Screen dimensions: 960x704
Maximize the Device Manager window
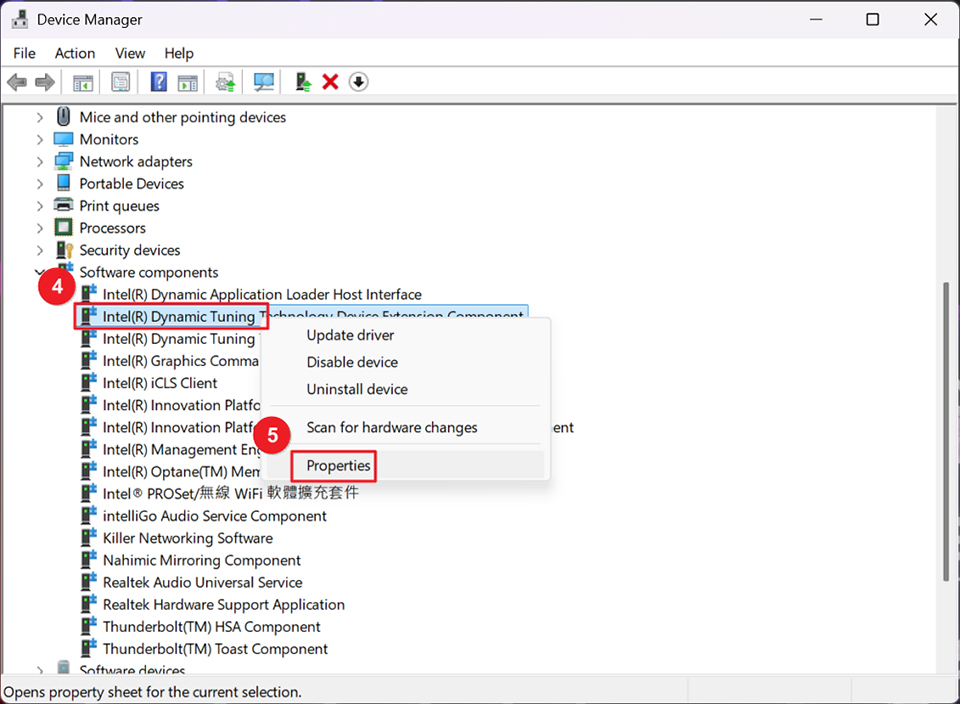pyautogui.click(x=872, y=20)
